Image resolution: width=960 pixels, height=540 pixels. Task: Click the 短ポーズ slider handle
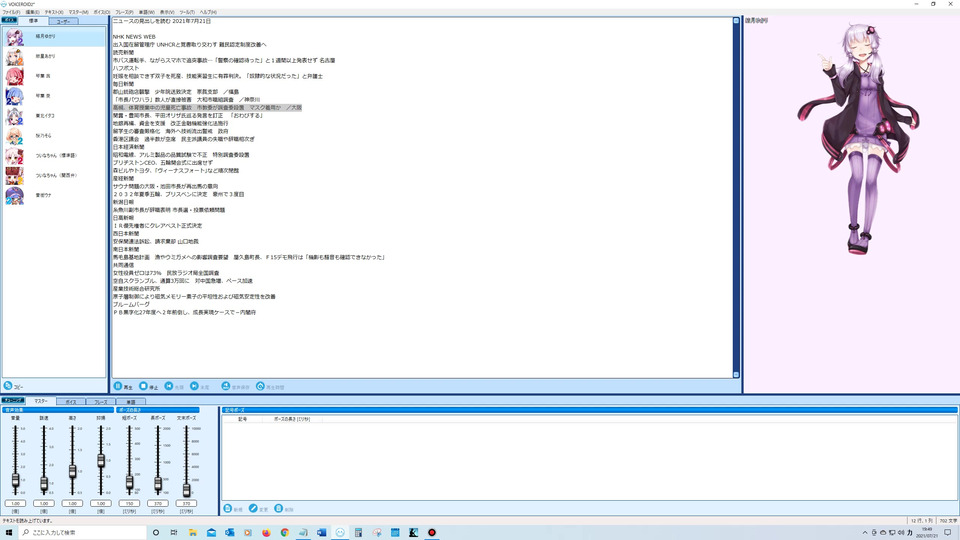coord(129,482)
